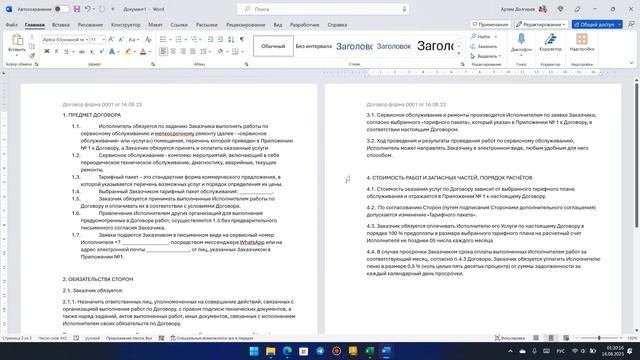
Task: Click the Paste (Вставить) clipboard icon
Action: pyautogui.click(x=17, y=40)
